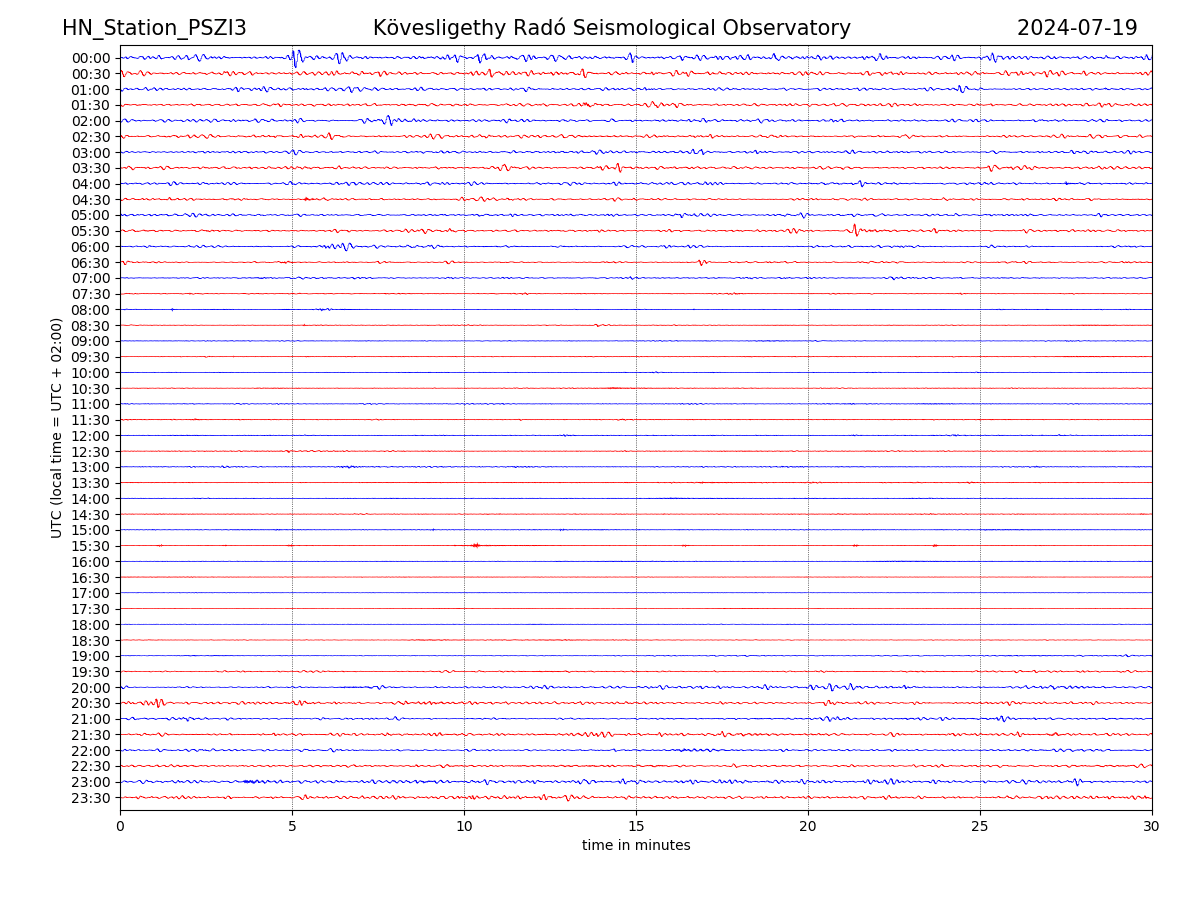Viewport: 1200px width, 900px height.
Task: Select the 18:00 time label
Action: 91,625
